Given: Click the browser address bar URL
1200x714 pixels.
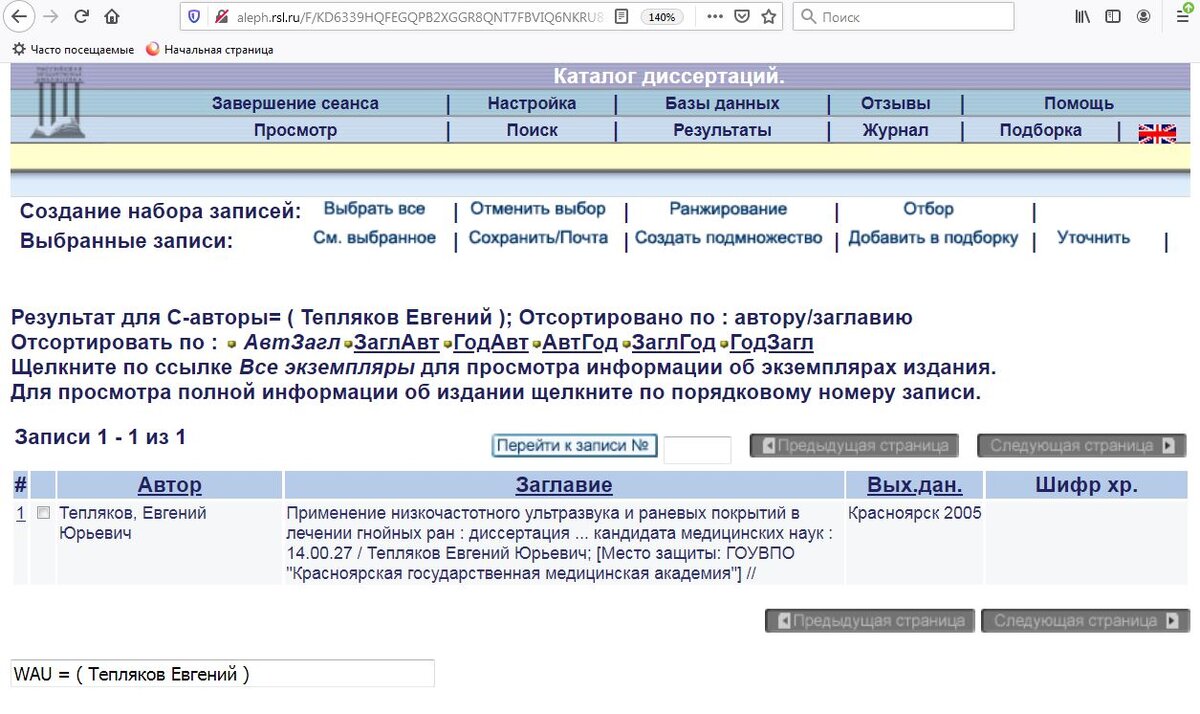Looking at the screenshot, I should (x=418, y=17).
